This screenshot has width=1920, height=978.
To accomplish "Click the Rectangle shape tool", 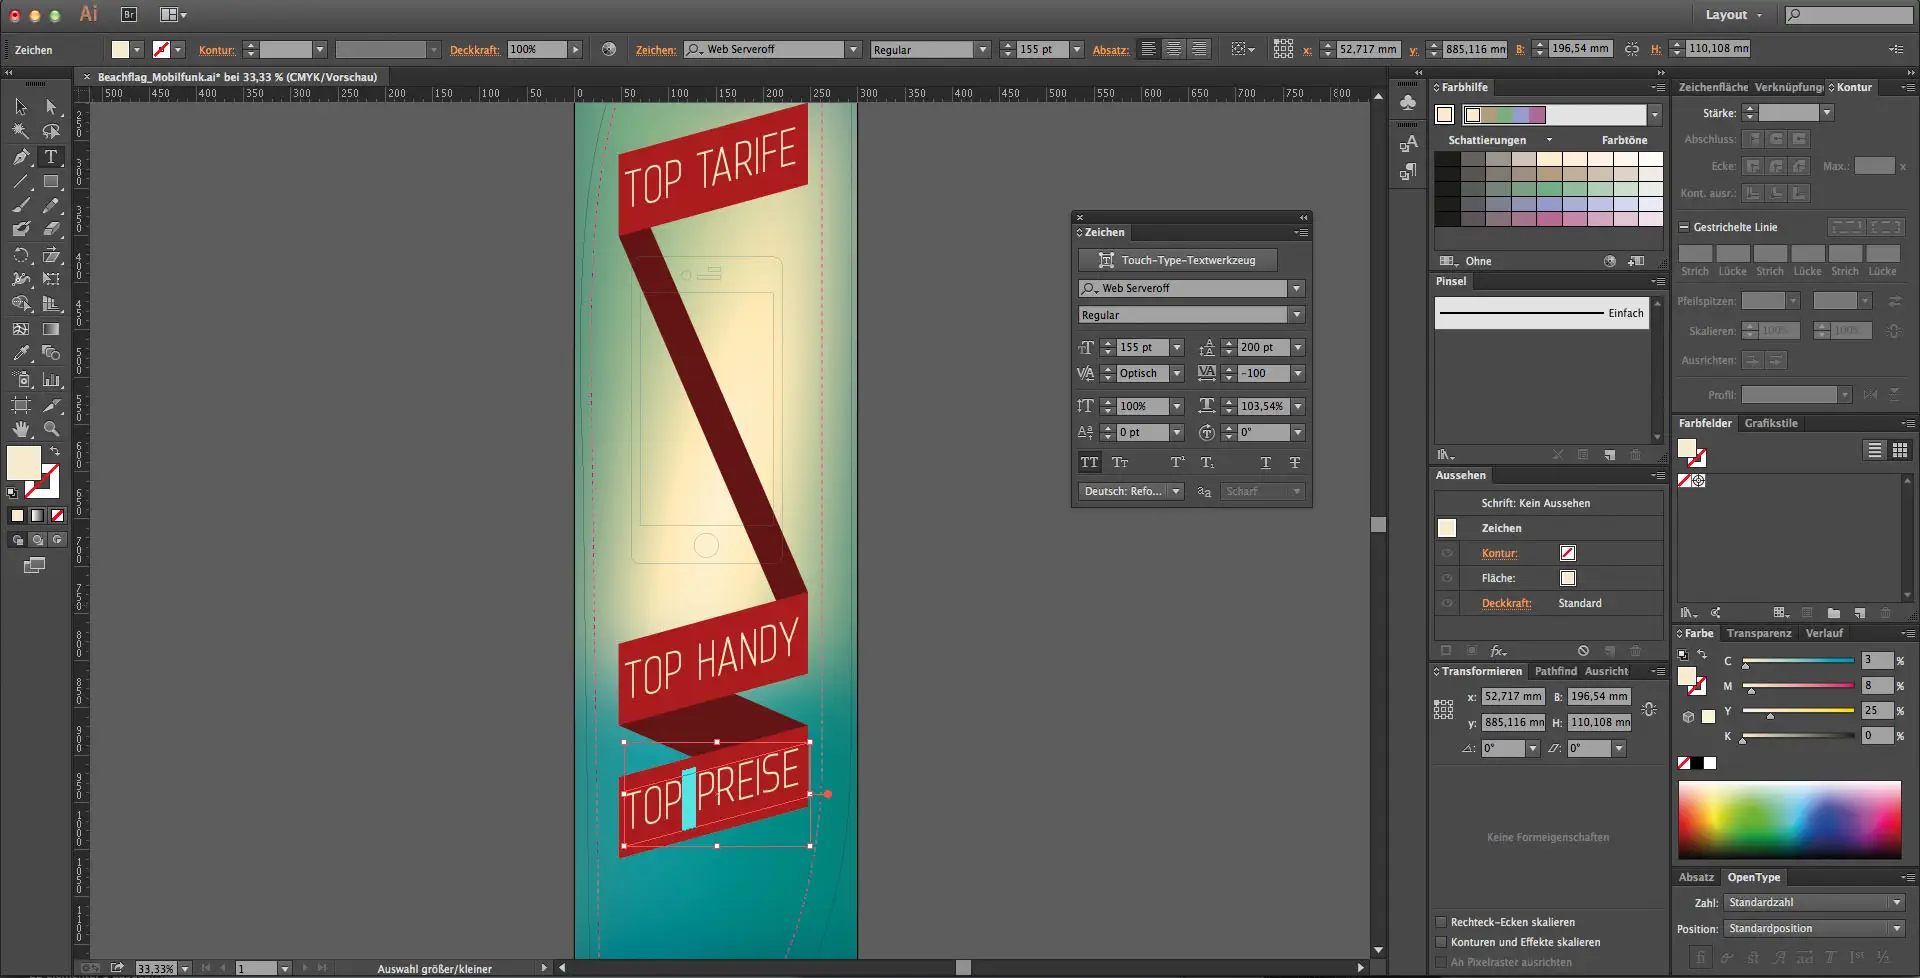I will tap(51, 182).
